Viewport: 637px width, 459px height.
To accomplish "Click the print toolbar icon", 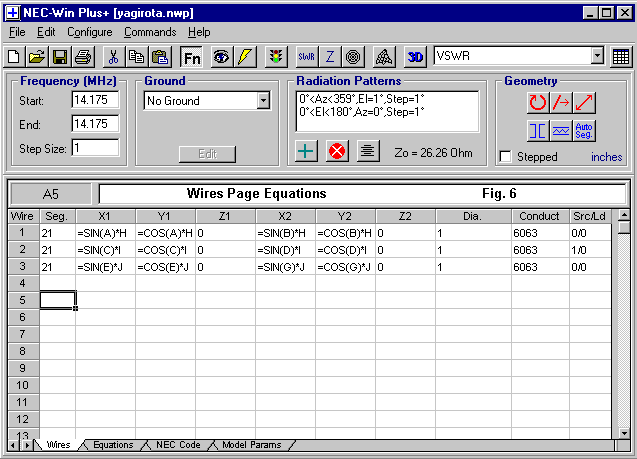I will tap(83, 57).
